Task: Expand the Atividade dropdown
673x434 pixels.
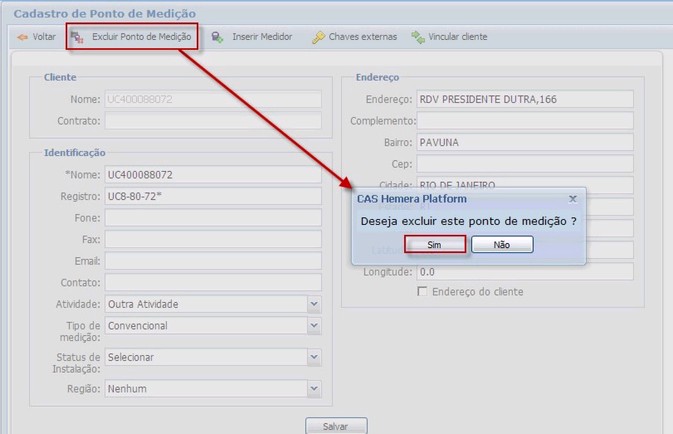Action: coord(314,304)
